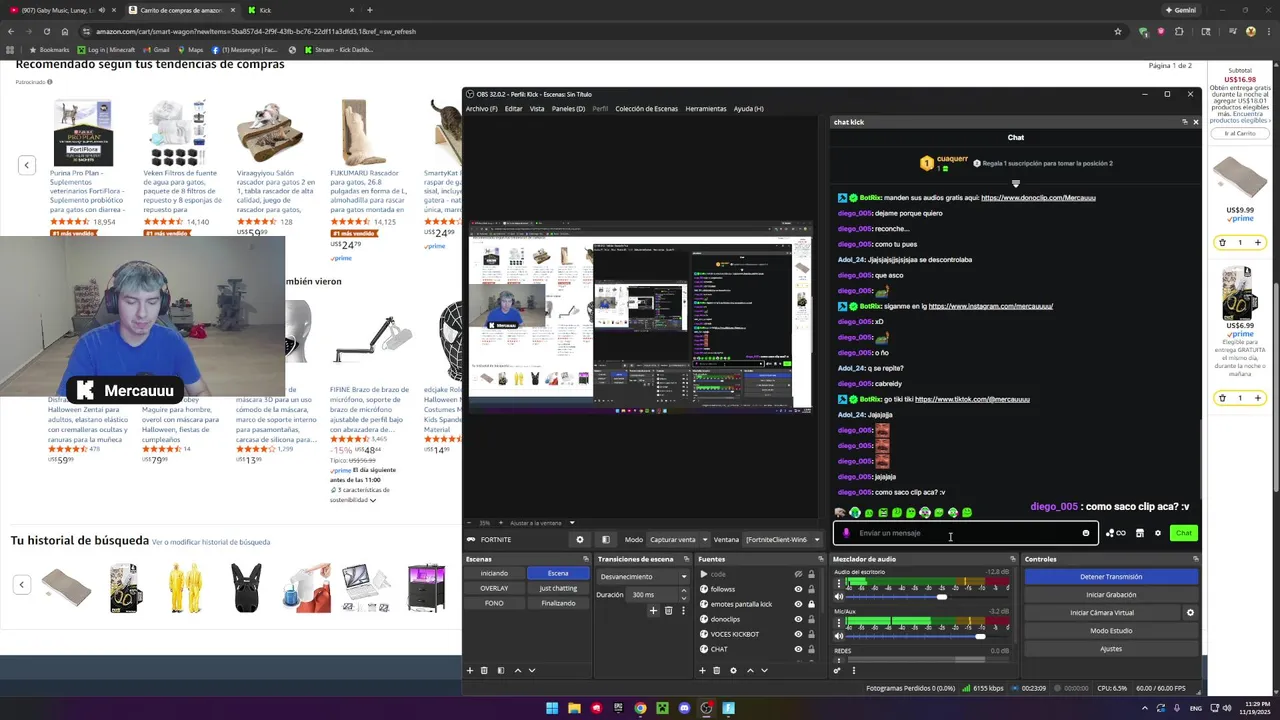Open Archivo menu in OBS
The image size is (1280, 720).
(x=481, y=108)
